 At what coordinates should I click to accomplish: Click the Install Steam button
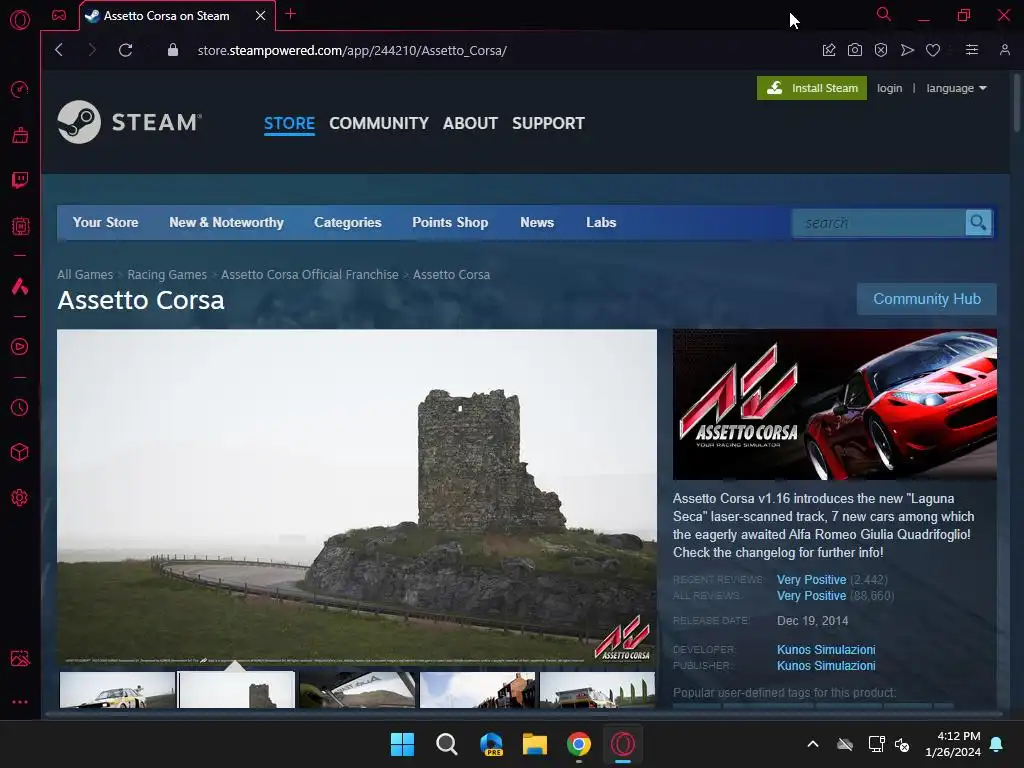[x=812, y=88]
